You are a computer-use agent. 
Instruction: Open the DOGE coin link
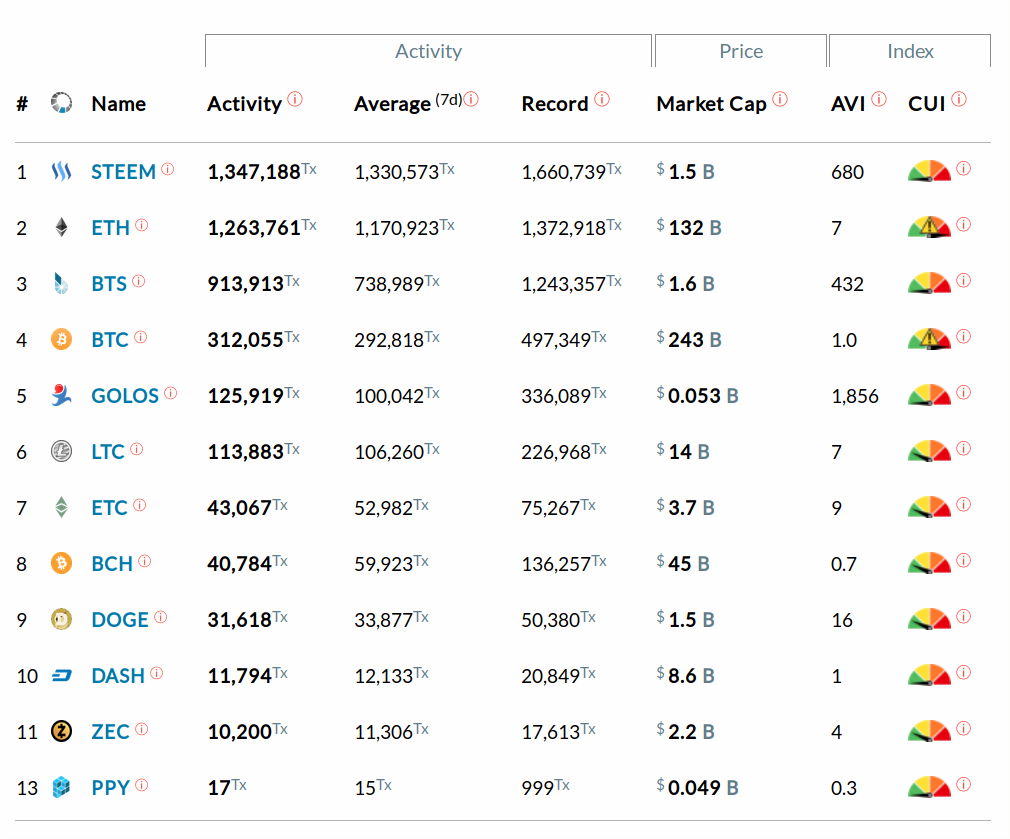tap(120, 620)
